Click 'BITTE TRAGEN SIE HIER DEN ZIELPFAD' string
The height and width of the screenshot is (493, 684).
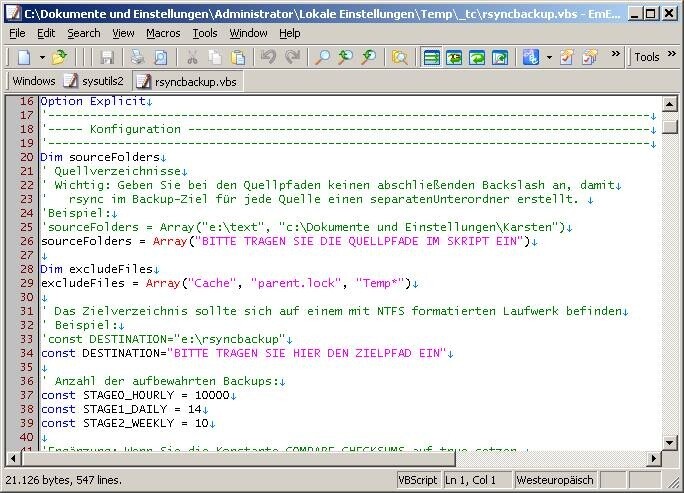click(306, 353)
